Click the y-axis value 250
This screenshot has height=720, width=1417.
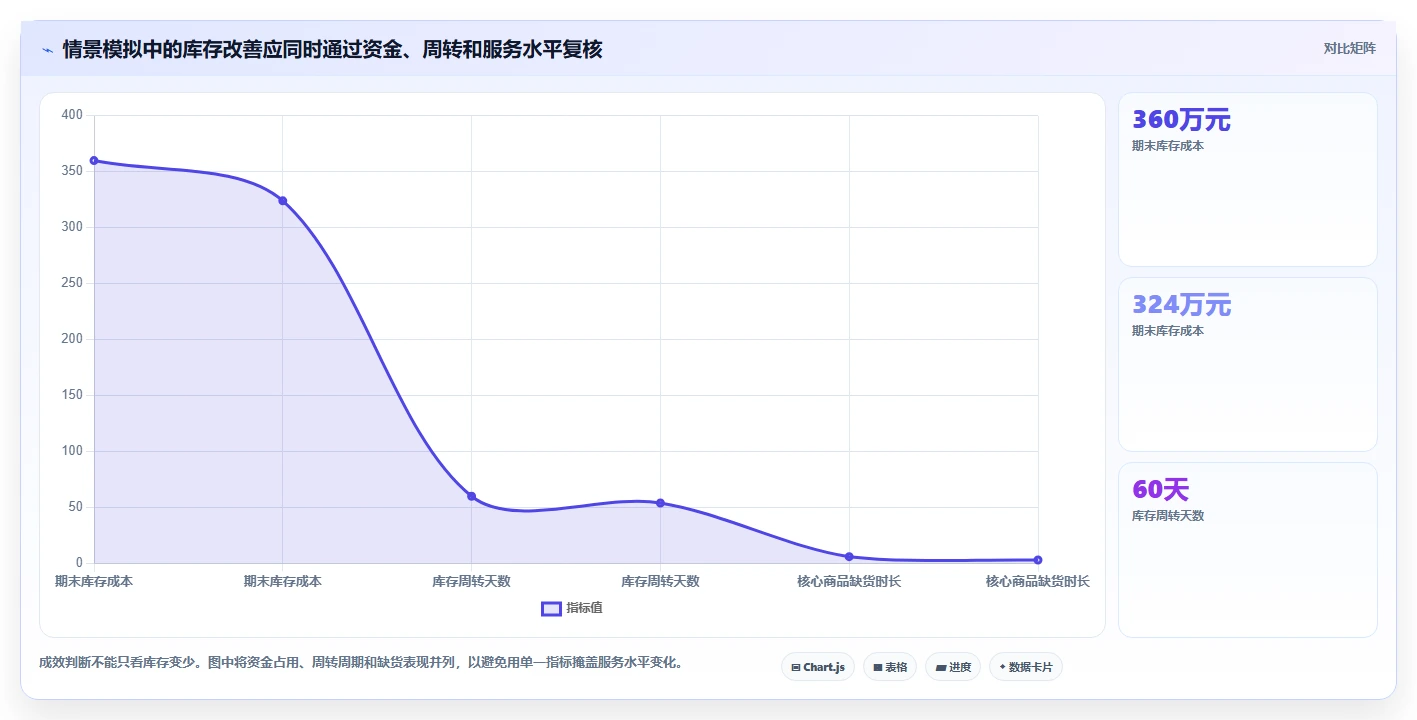click(72, 283)
